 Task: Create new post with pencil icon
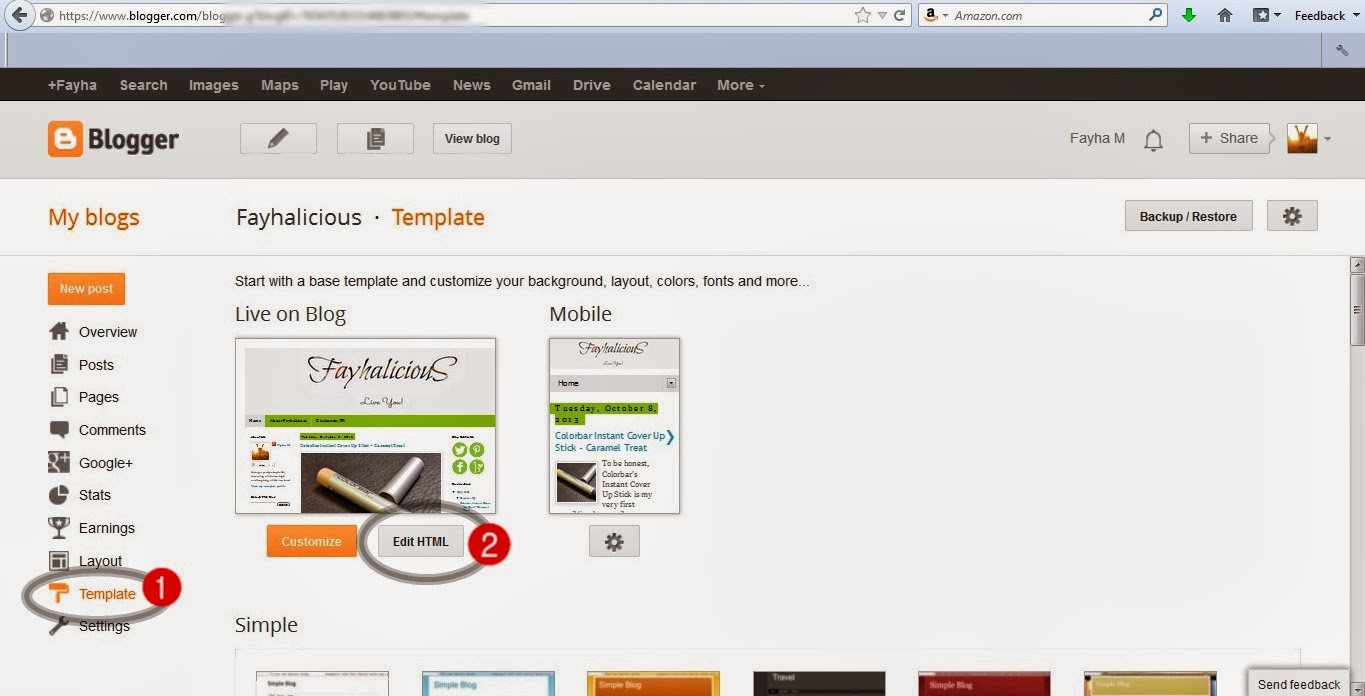(x=278, y=139)
